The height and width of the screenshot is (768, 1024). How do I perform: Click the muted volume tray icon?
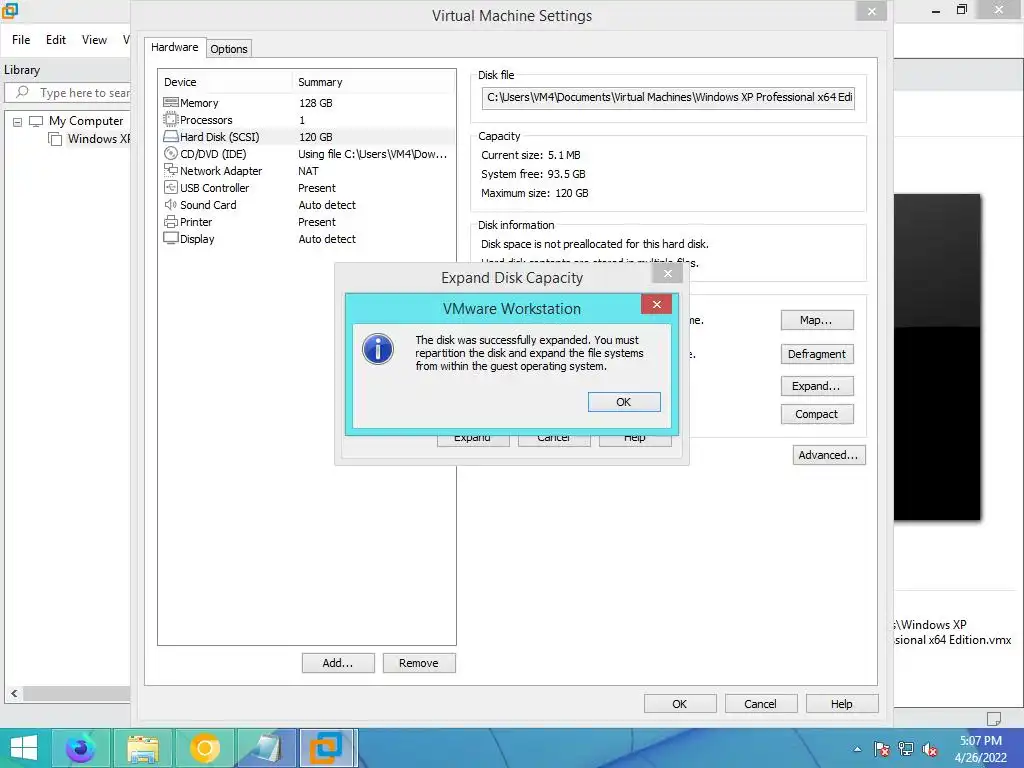[x=930, y=749]
